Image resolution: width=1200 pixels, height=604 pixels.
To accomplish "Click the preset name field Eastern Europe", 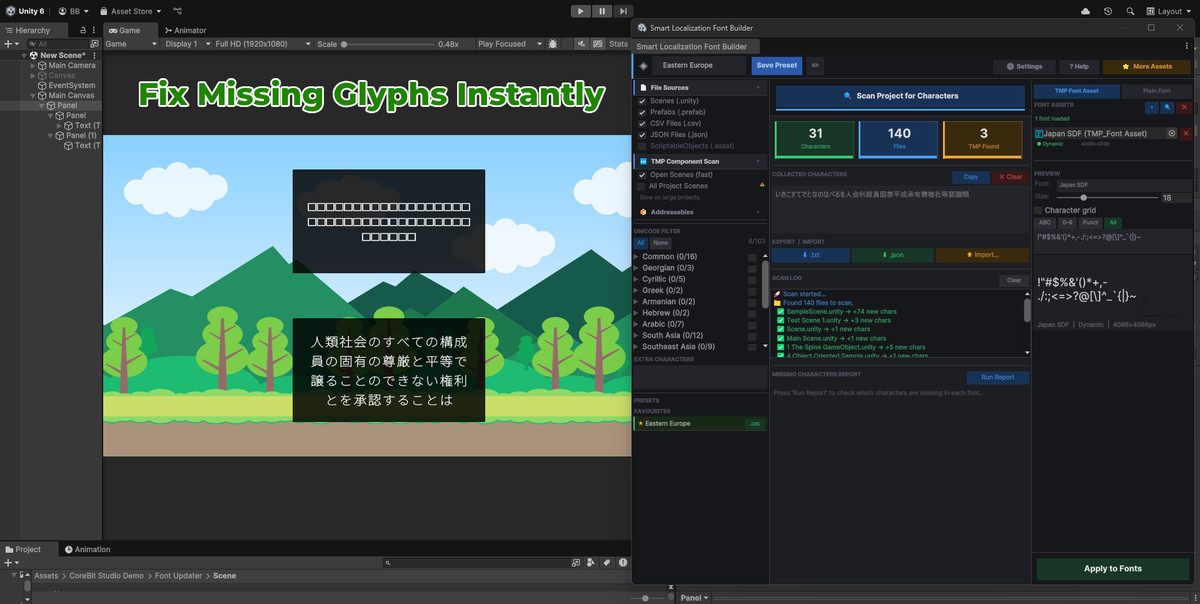I will click(x=700, y=65).
